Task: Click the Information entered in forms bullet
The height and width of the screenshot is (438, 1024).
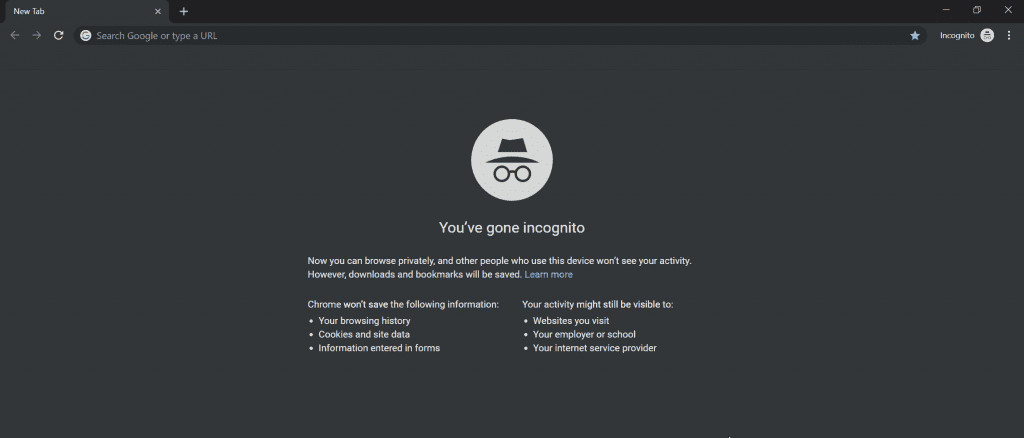Action: coord(379,348)
